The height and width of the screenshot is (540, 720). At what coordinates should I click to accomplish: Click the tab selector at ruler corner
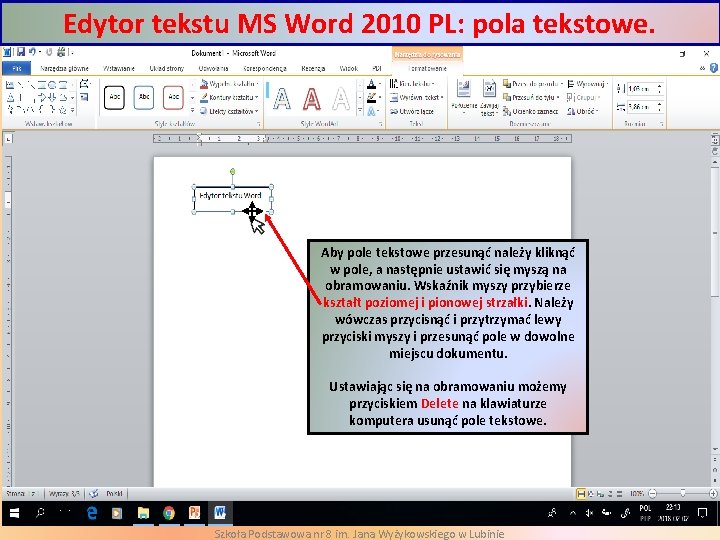point(8,138)
